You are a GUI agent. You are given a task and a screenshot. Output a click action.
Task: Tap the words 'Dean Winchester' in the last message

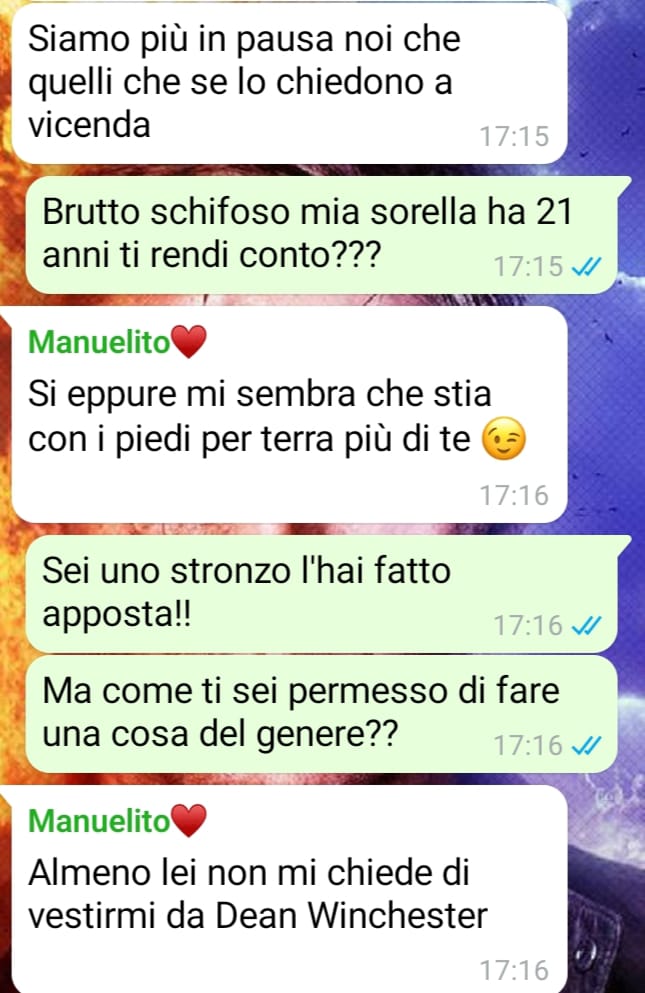pos(351,916)
